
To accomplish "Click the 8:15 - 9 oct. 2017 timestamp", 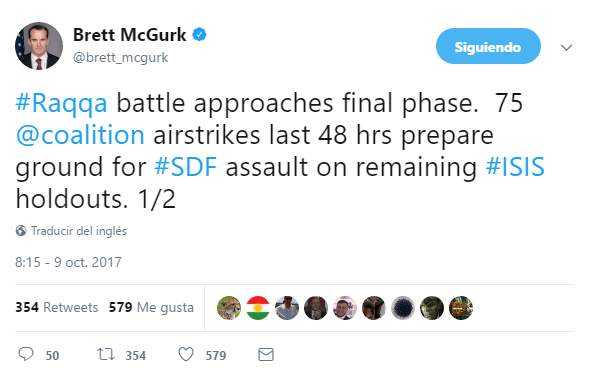I will [x=68, y=262].
